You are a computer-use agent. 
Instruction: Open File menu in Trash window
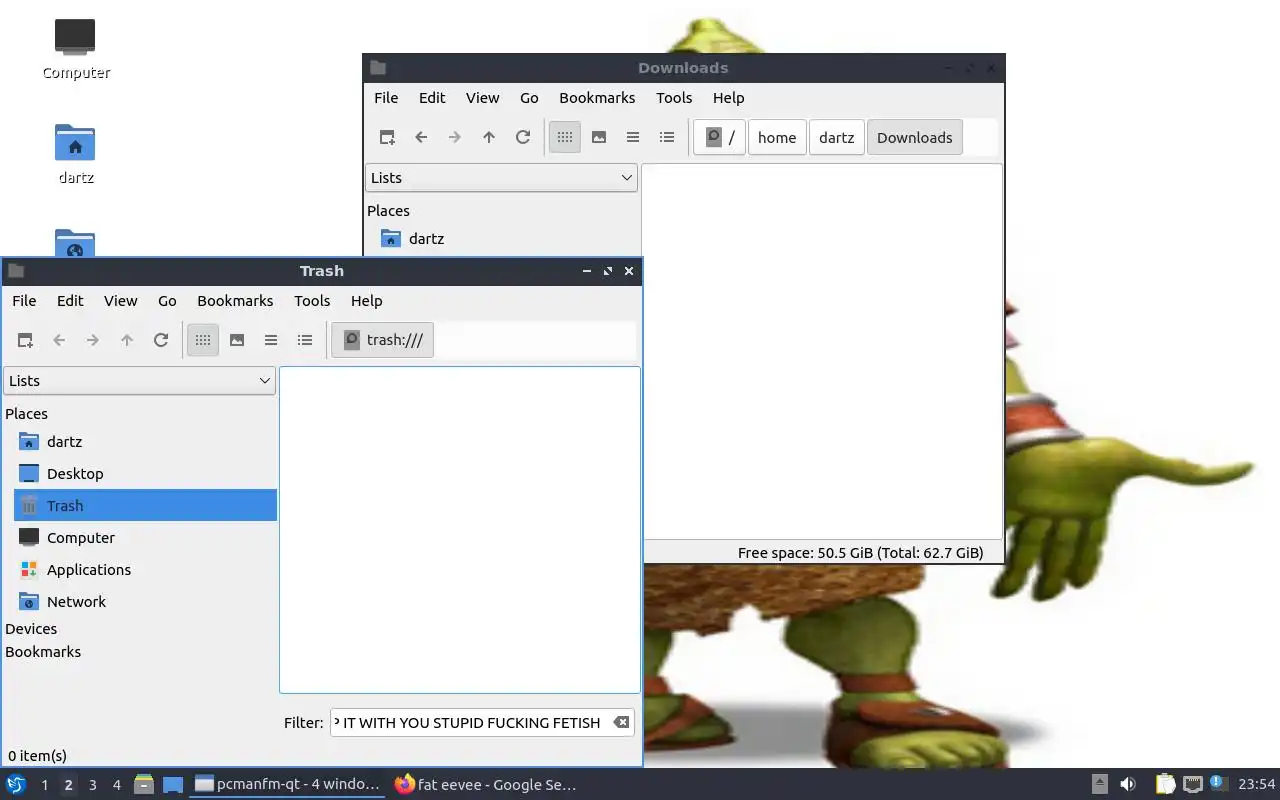tap(24, 301)
